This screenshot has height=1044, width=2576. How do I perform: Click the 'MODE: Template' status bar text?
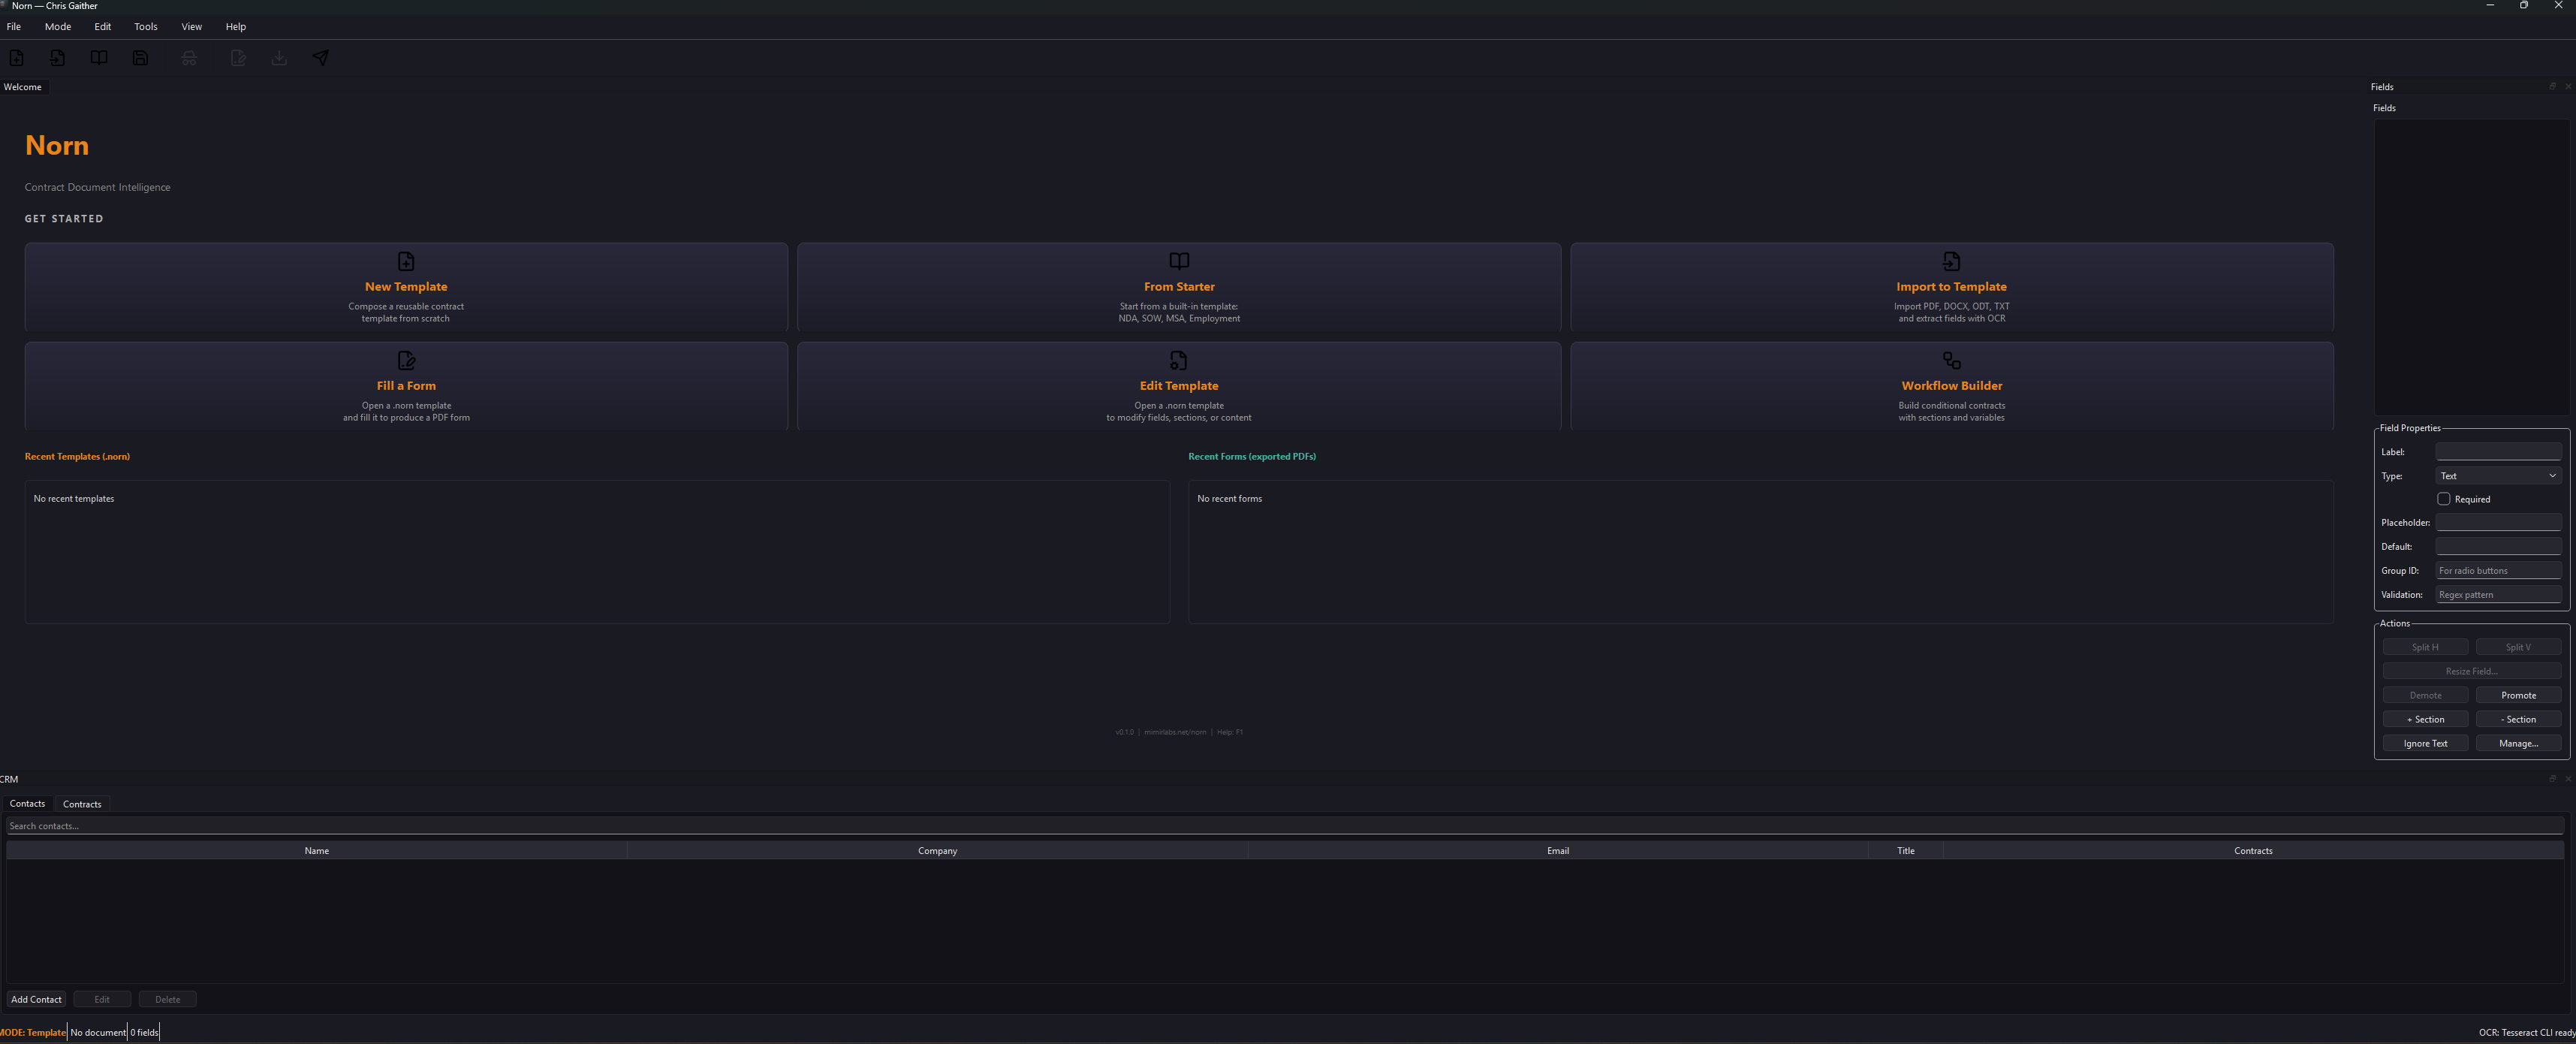click(x=33, y=1032)
